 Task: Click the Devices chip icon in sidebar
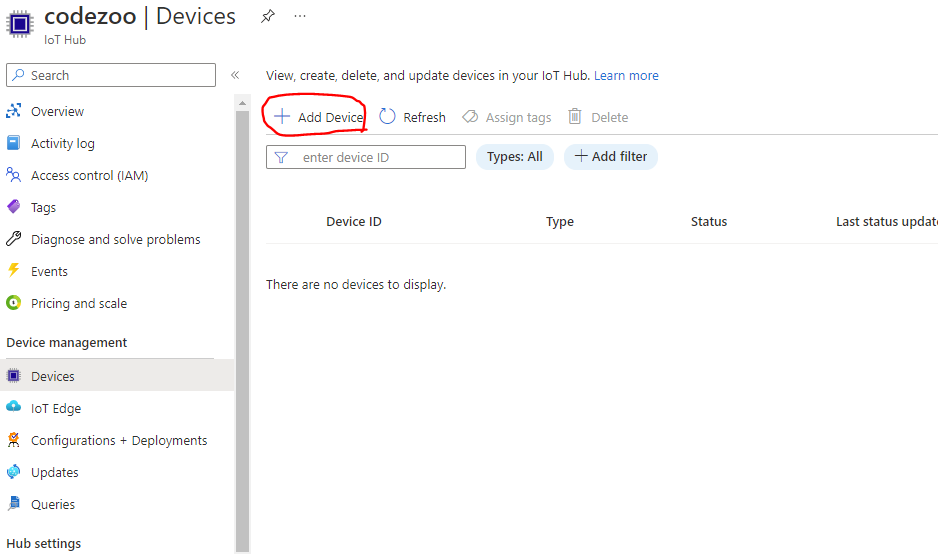13,376
